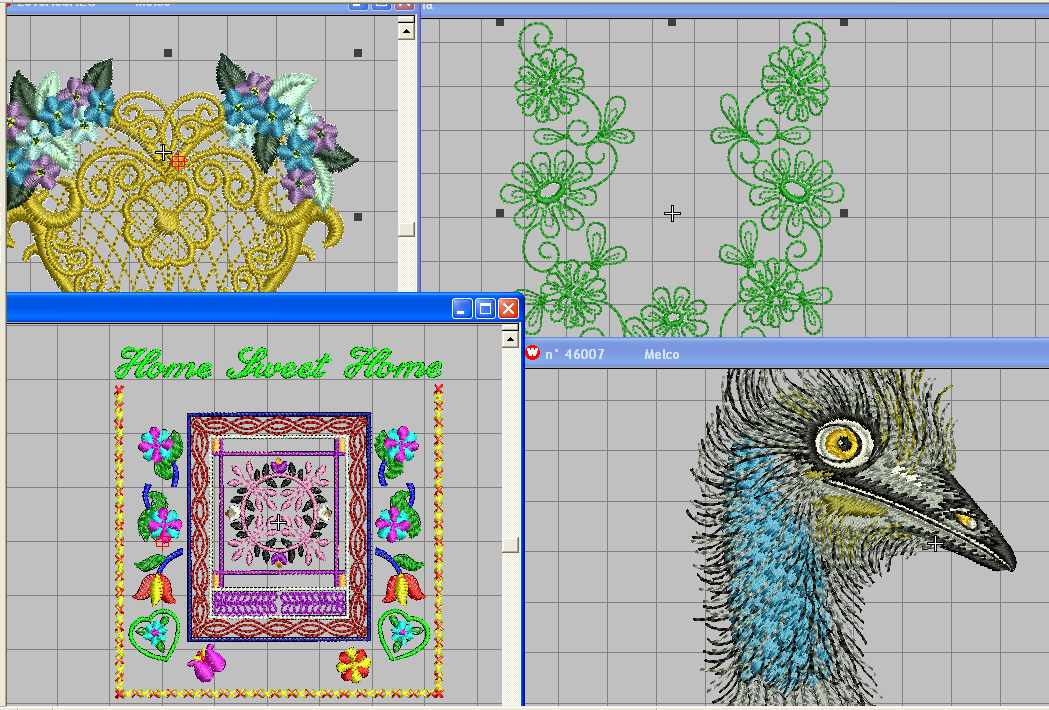This screenshot has width=1049, height=710.
Task: Click the middle-left selection handle in green floral window
Action: 500,213
